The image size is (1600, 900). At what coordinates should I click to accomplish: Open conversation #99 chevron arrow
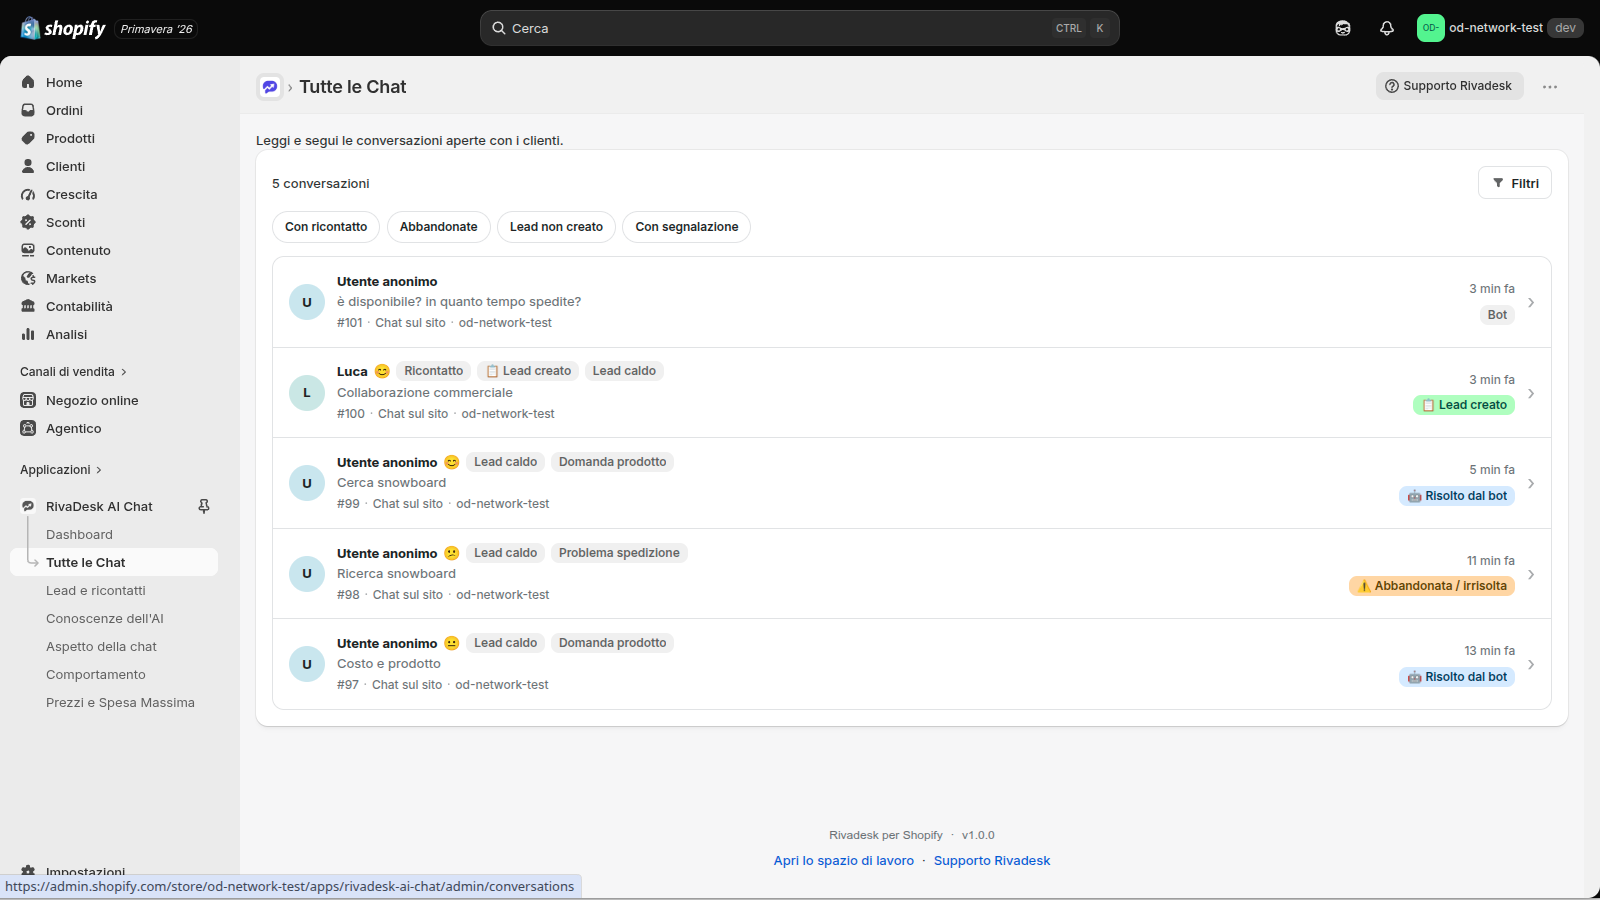coord(1531,483)
